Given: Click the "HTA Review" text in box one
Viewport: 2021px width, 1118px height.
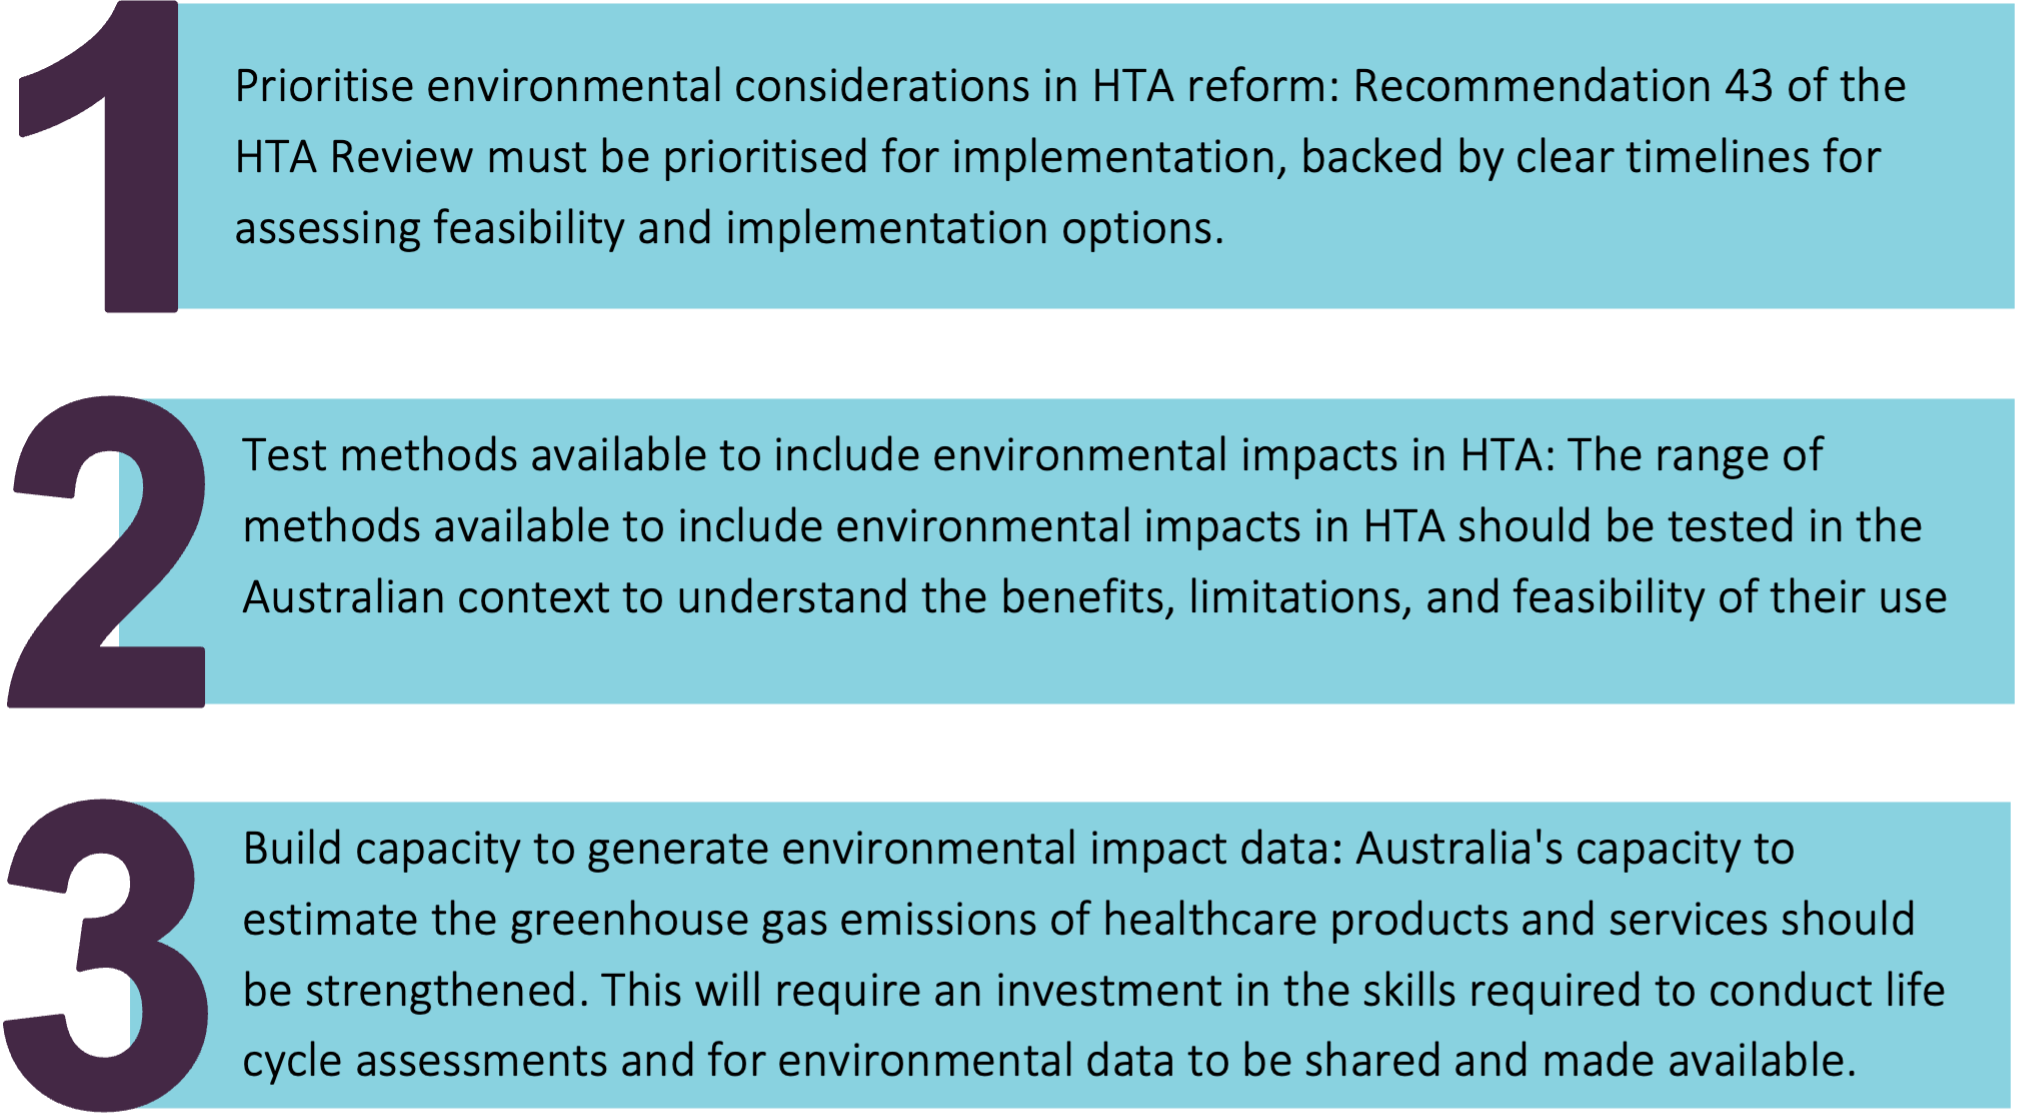Looking at the screenshot, I should point(353,158).
